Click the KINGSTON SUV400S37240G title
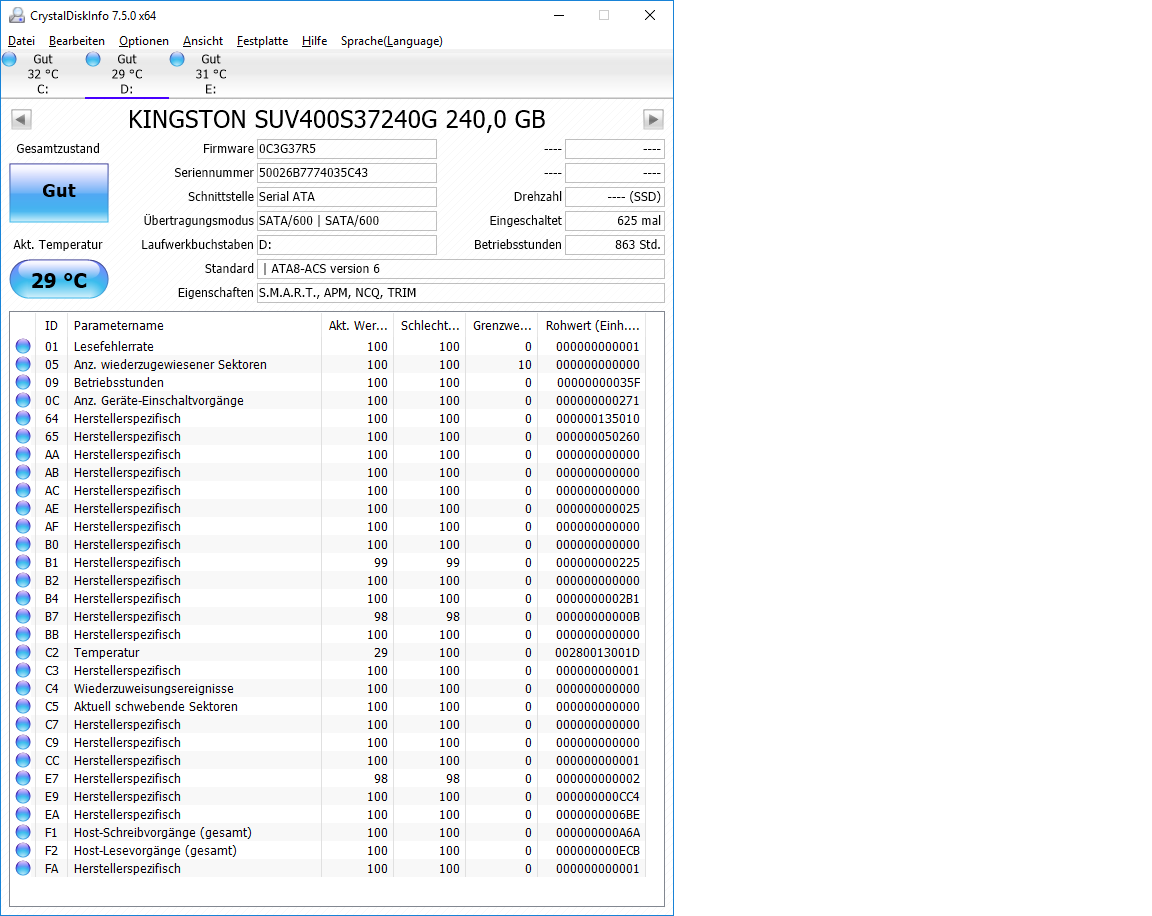1152x916 pixels. [x=337, y=120]
